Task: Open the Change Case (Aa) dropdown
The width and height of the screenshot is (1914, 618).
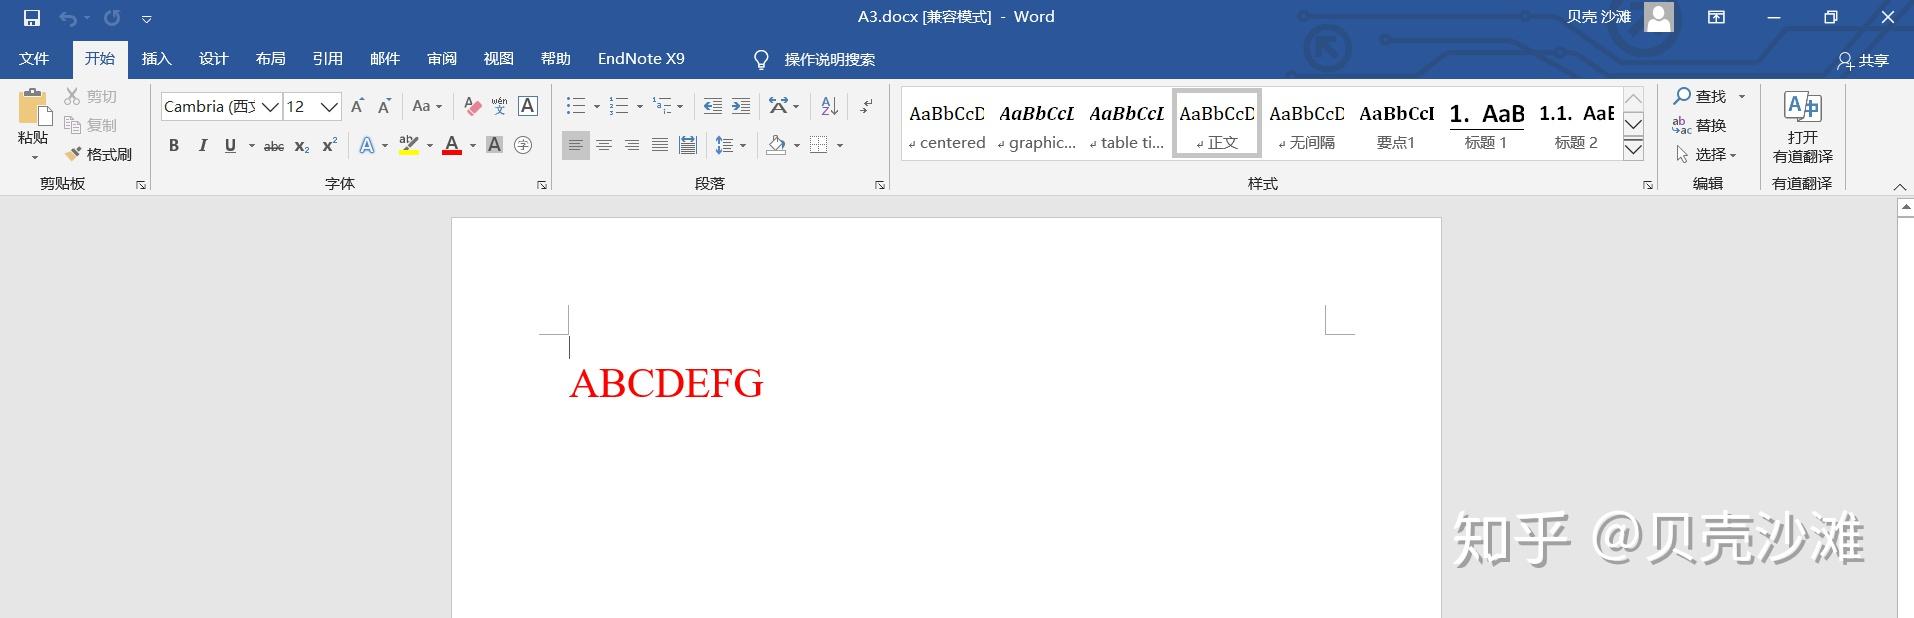Action: (427, 106)
